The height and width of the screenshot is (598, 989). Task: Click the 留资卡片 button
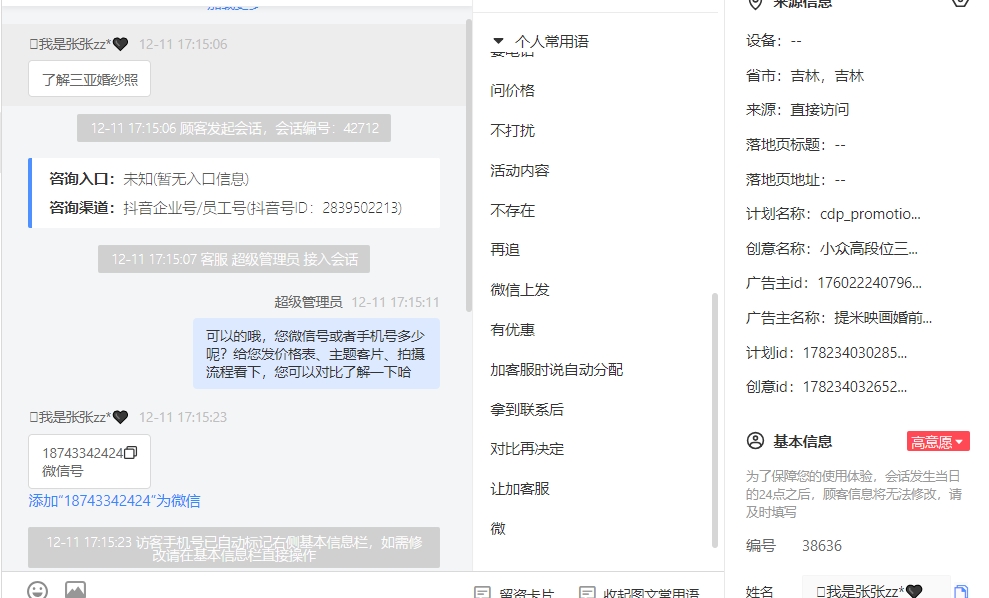pos(515,593)
